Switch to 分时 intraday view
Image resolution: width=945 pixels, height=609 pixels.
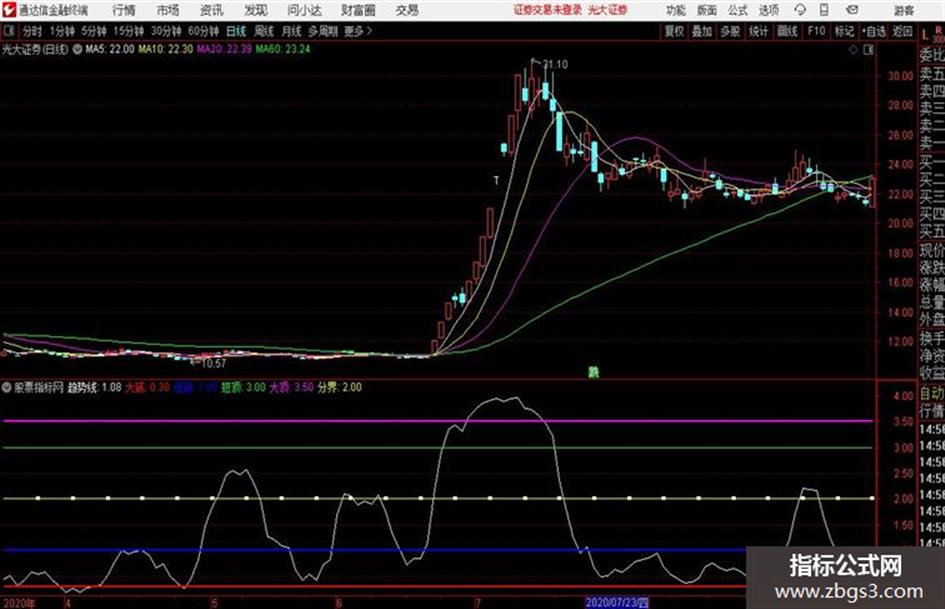coord(33,31)
